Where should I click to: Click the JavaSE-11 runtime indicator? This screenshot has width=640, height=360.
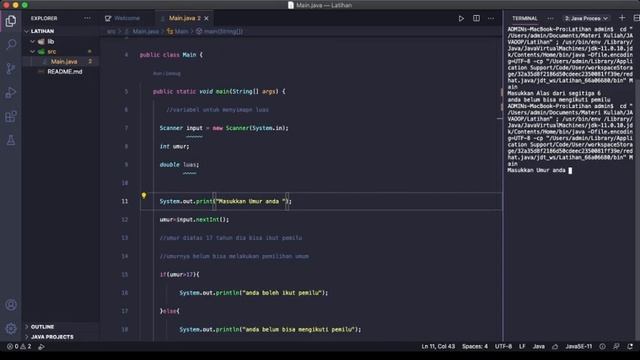pos(579,347)
